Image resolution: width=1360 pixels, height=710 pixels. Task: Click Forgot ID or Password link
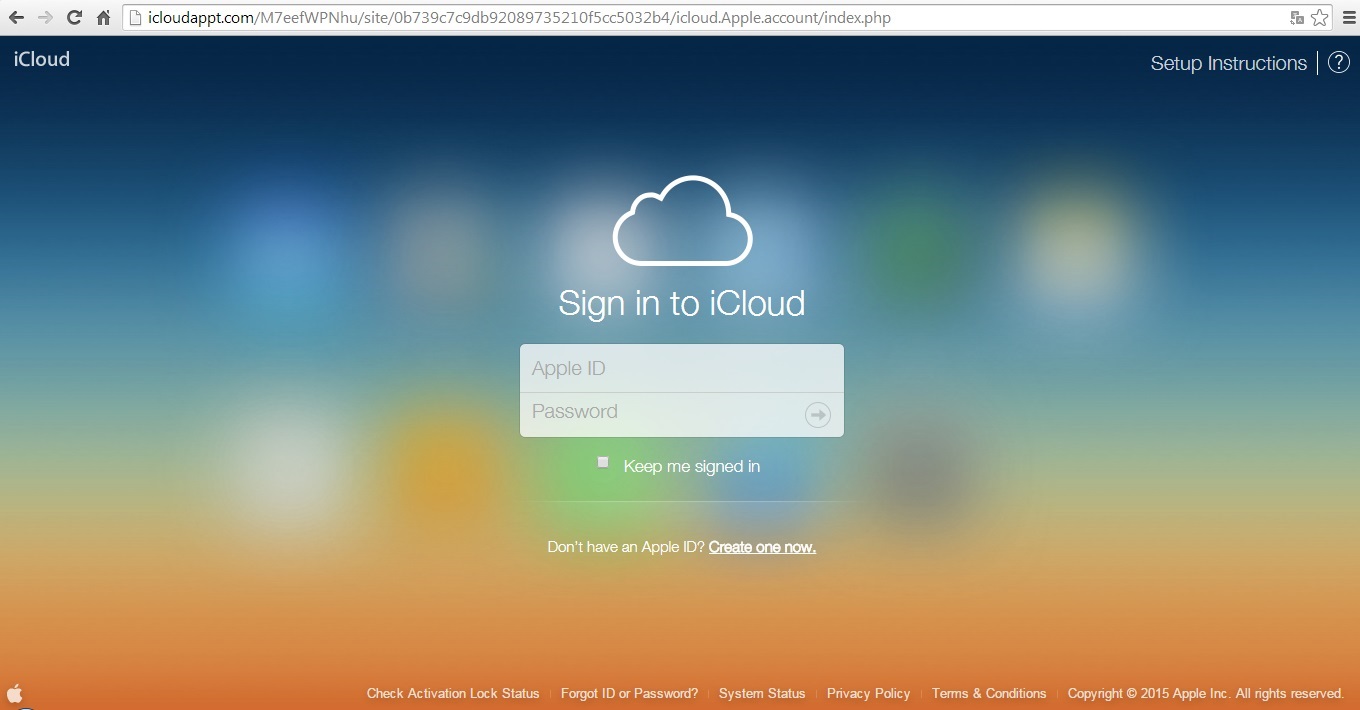click(x=629, y=693)
